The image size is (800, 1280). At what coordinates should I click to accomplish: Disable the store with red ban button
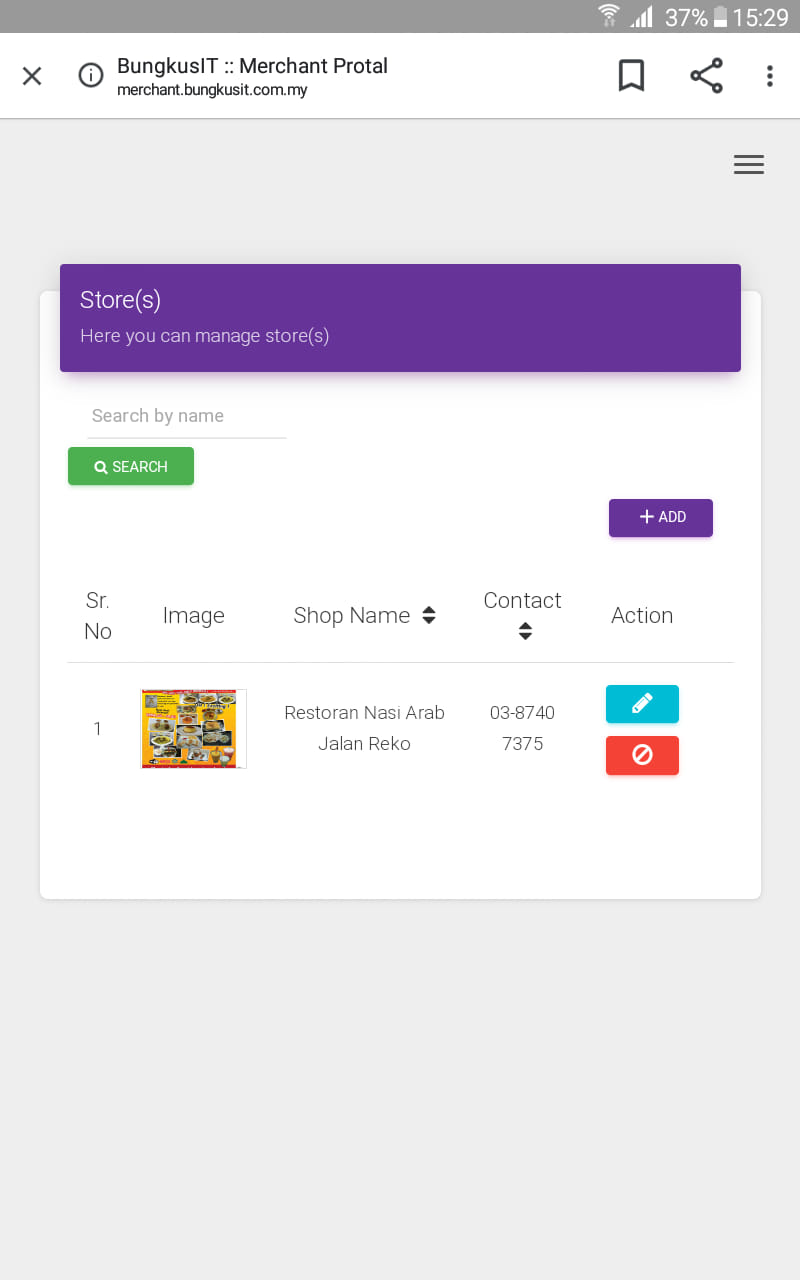(x=642, y=755)
